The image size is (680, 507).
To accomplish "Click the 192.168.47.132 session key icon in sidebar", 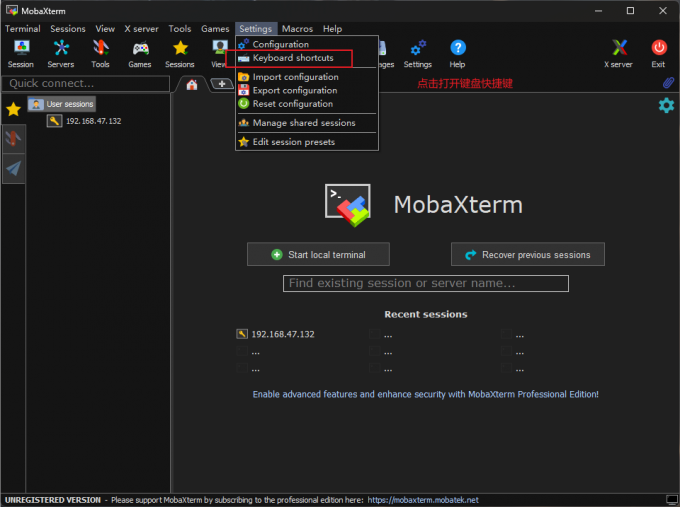I will 54,121.
